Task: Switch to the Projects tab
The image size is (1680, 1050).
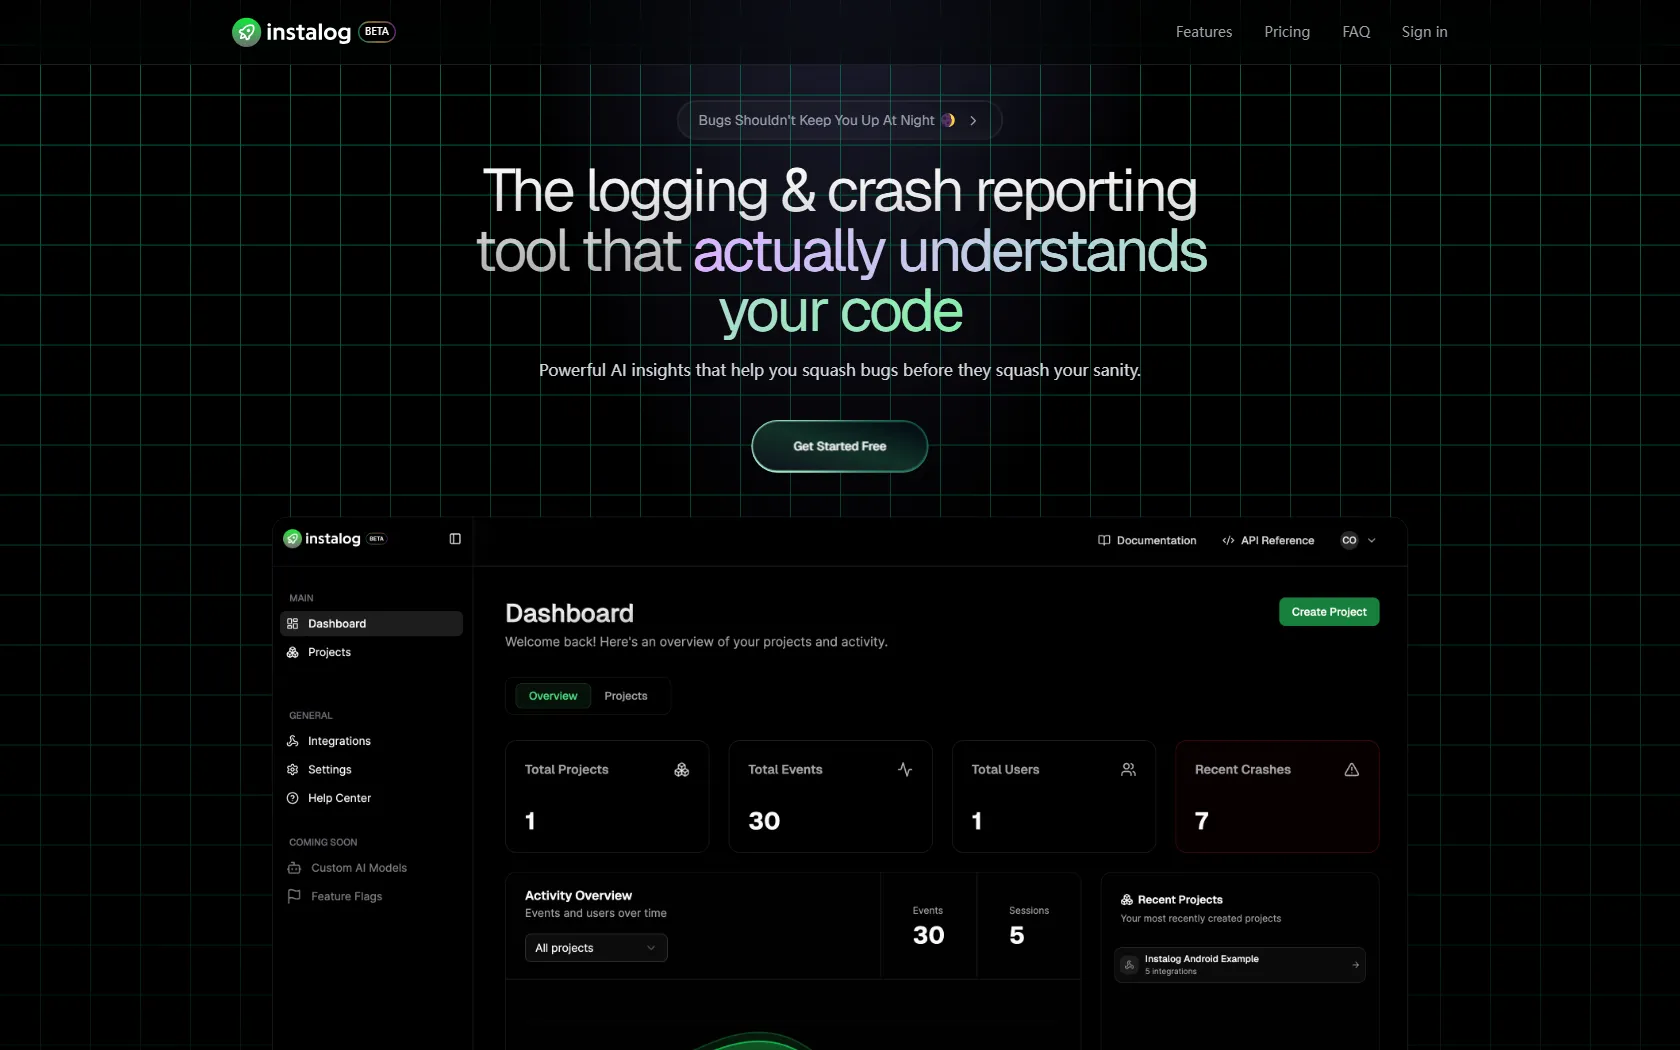Action: (x=626, y=696)
